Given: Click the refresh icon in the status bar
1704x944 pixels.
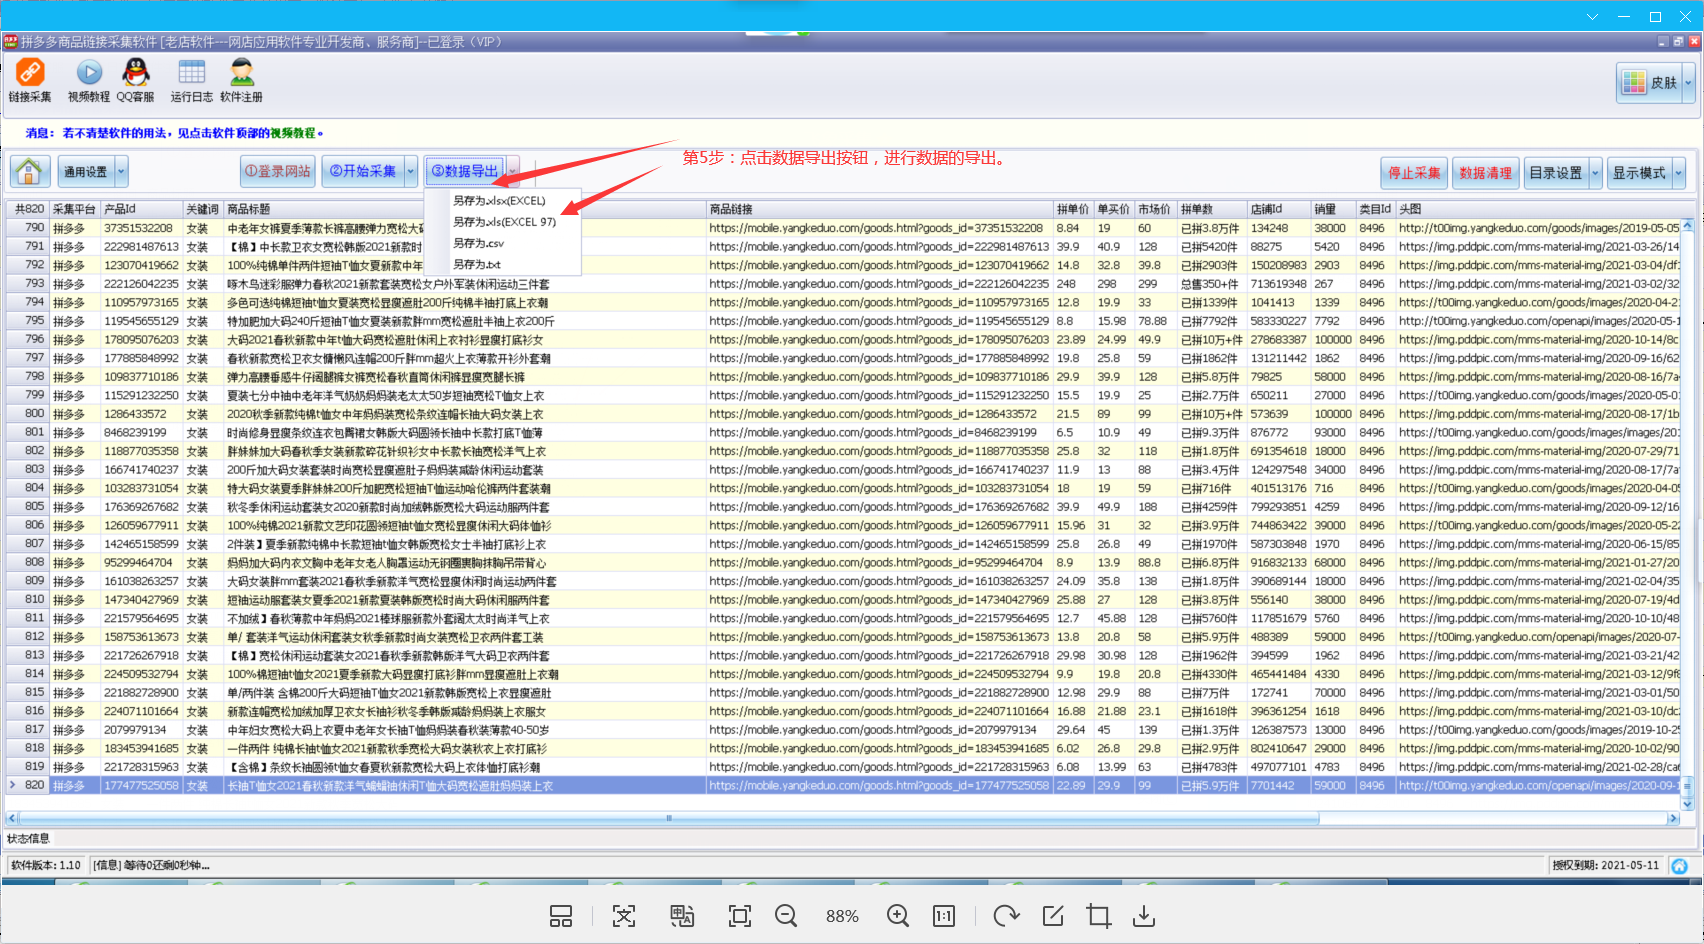Looking at the screenshot, I should [x=1680, y=866].
